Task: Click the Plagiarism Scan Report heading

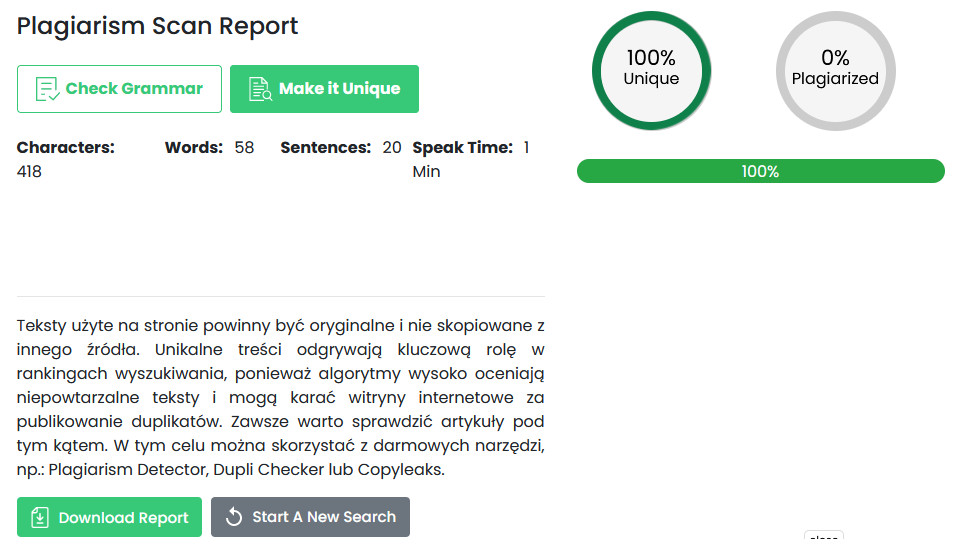Action: pyautogui.click(x=157, y=26)
